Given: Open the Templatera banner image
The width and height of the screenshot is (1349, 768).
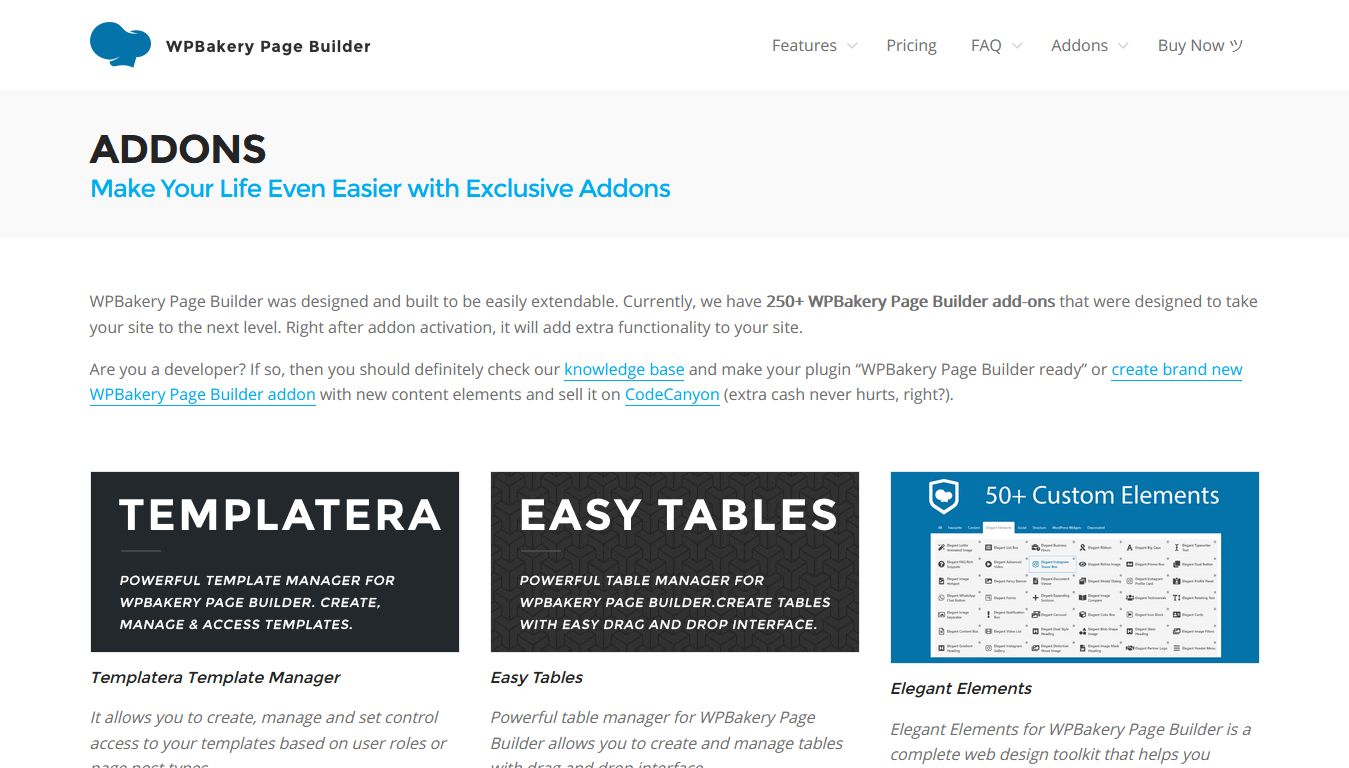Looking at the screenshot, I should 275,562.
